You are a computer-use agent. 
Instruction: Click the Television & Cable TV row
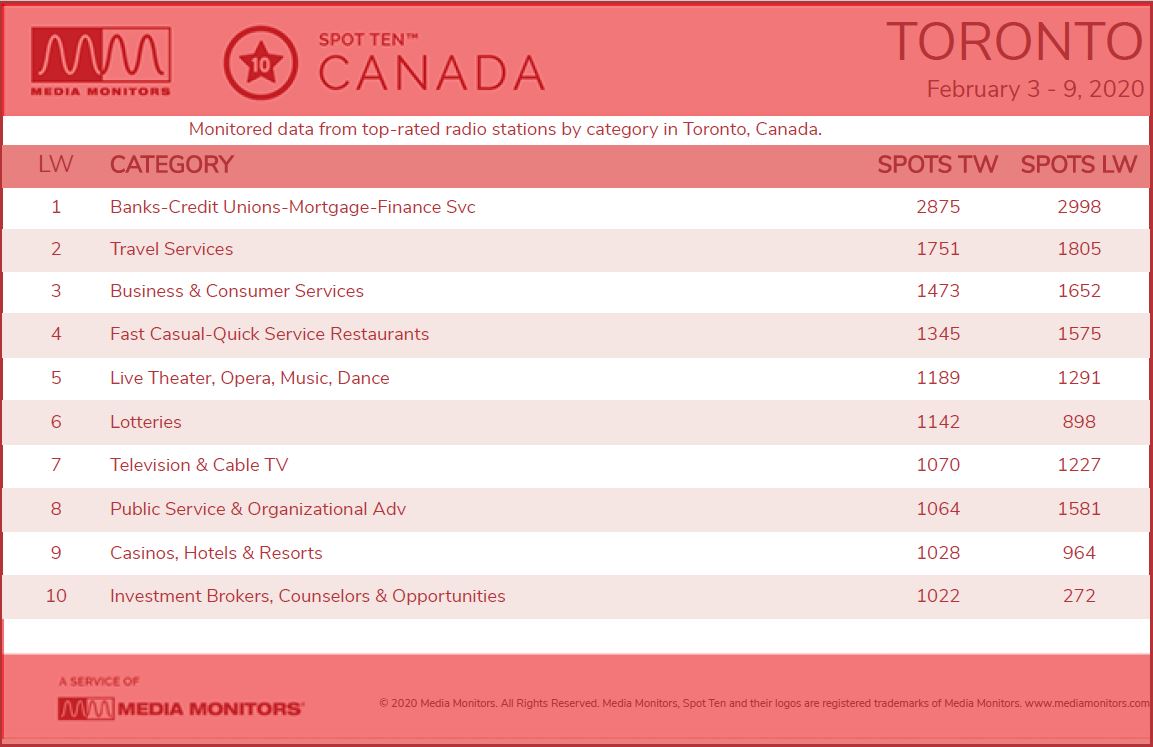click(x=576, y=465)
